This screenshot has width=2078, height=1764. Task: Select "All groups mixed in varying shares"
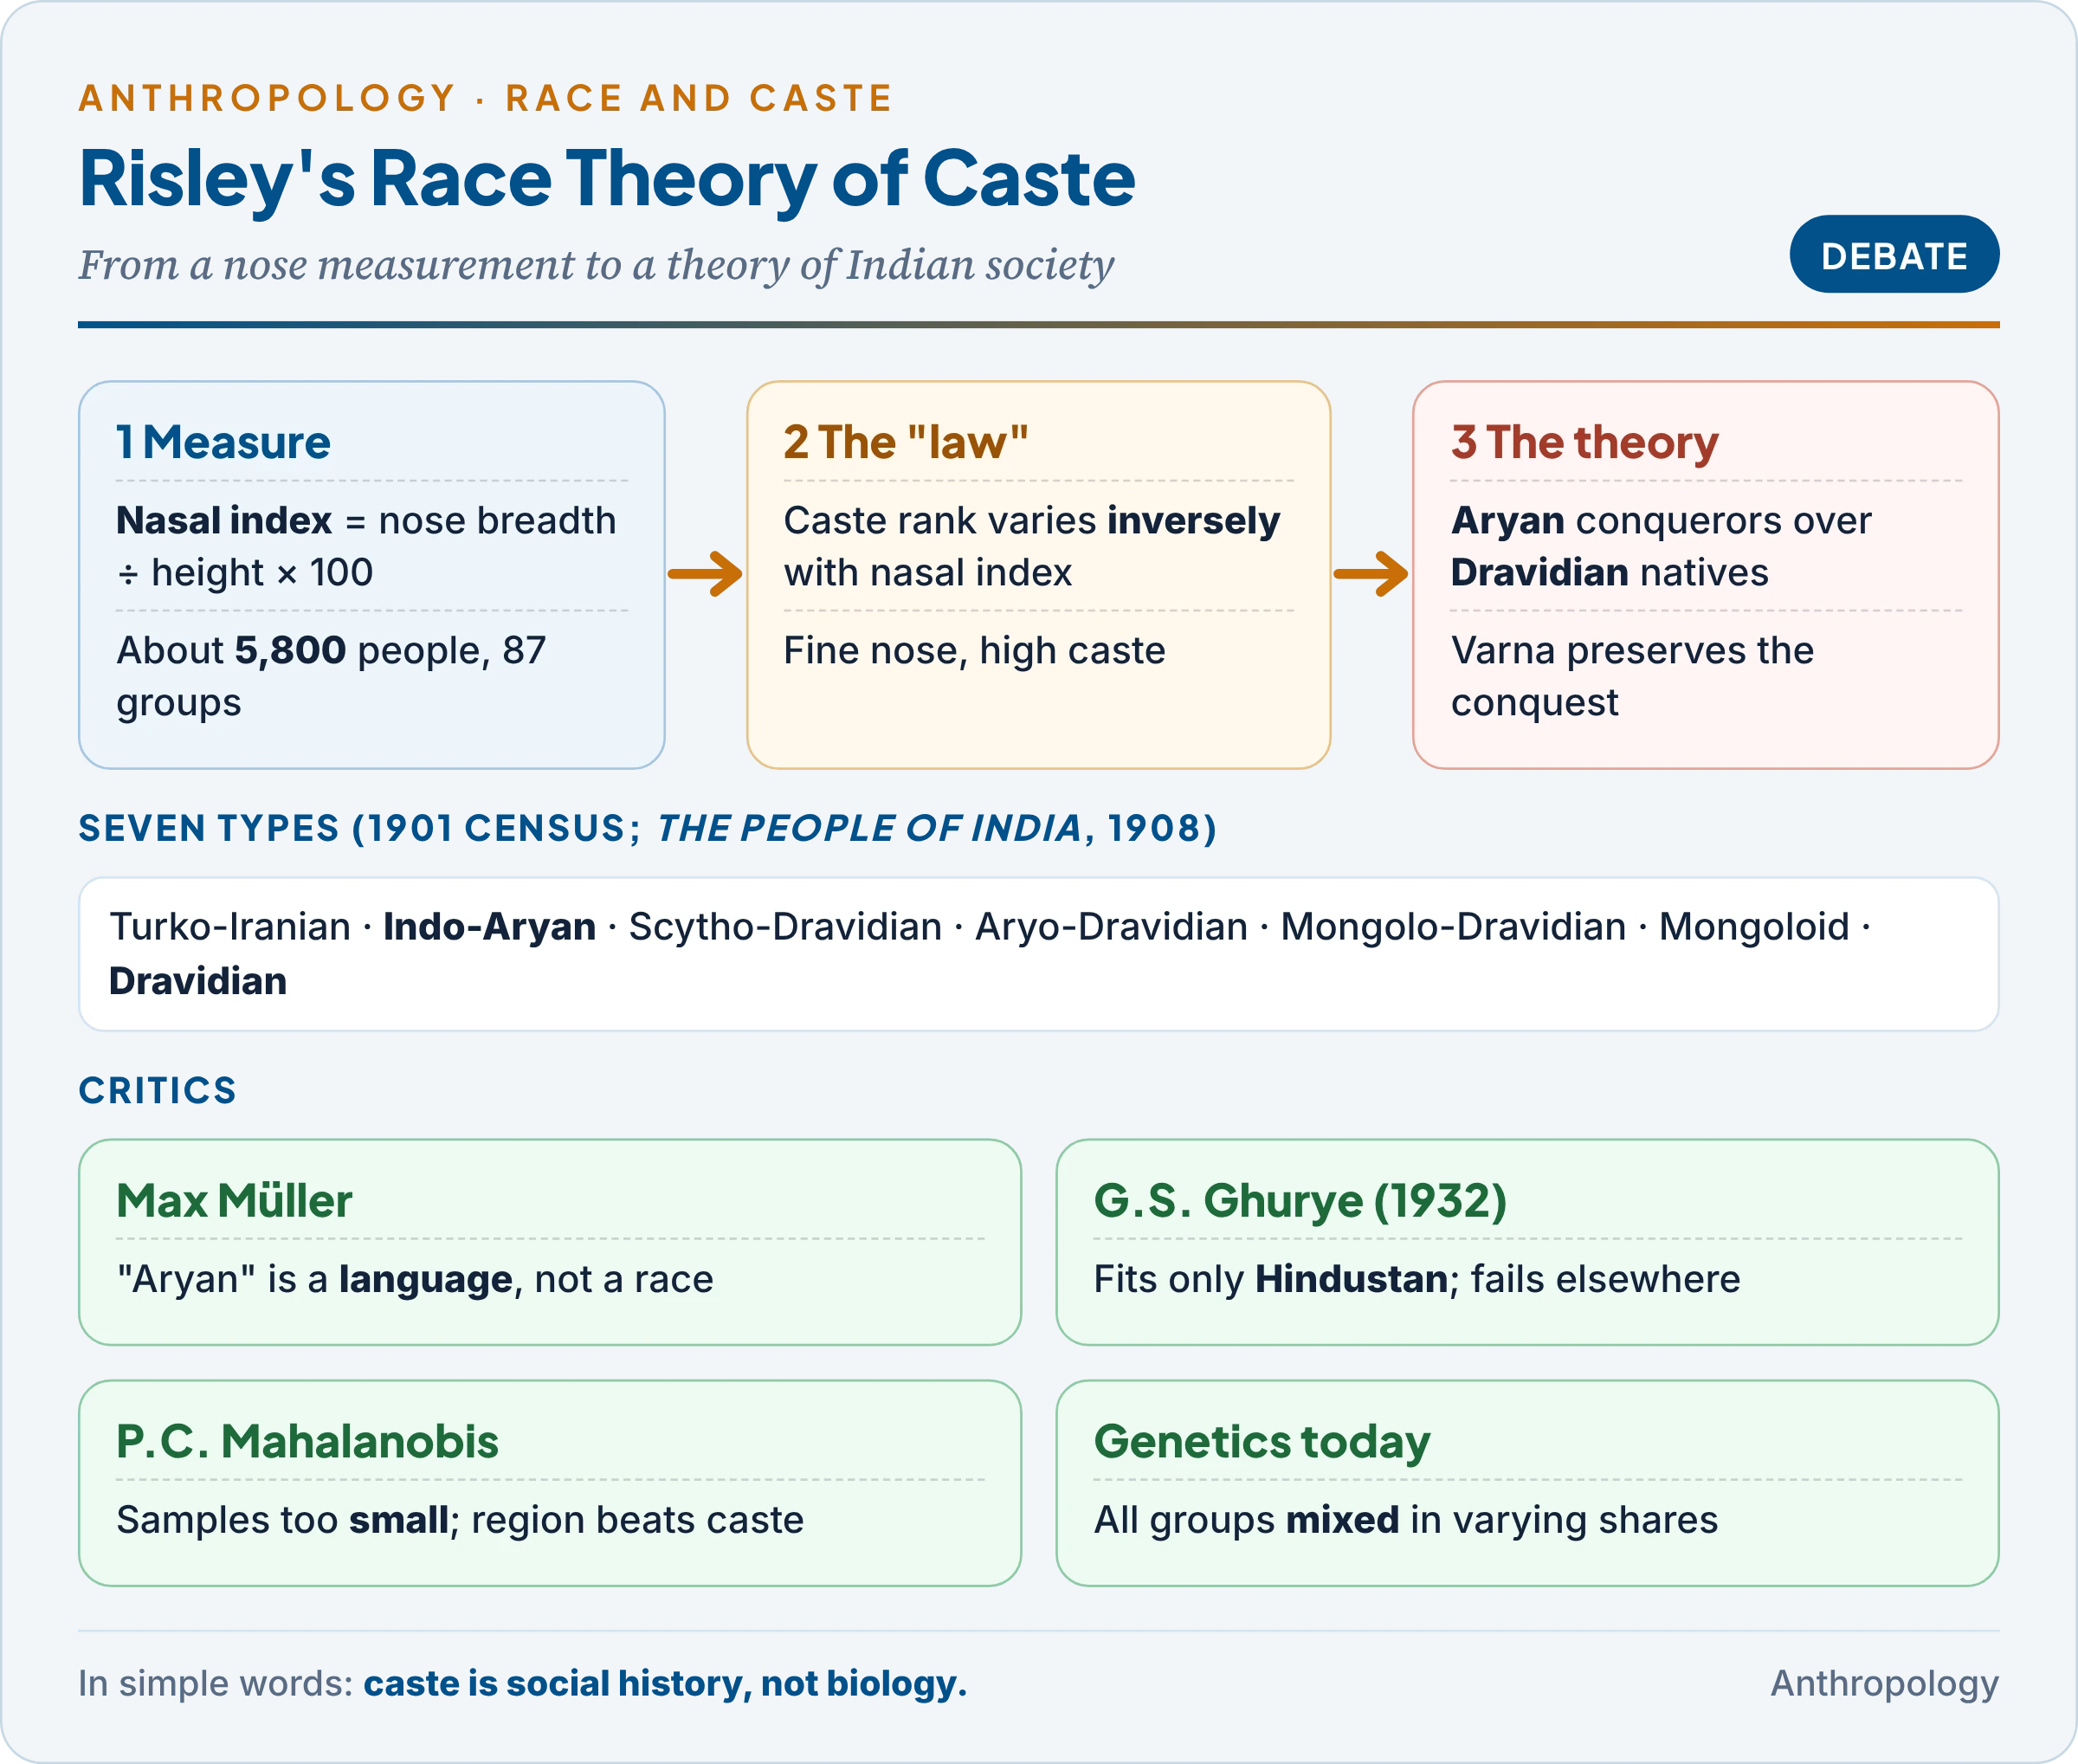point(1405,1521)
